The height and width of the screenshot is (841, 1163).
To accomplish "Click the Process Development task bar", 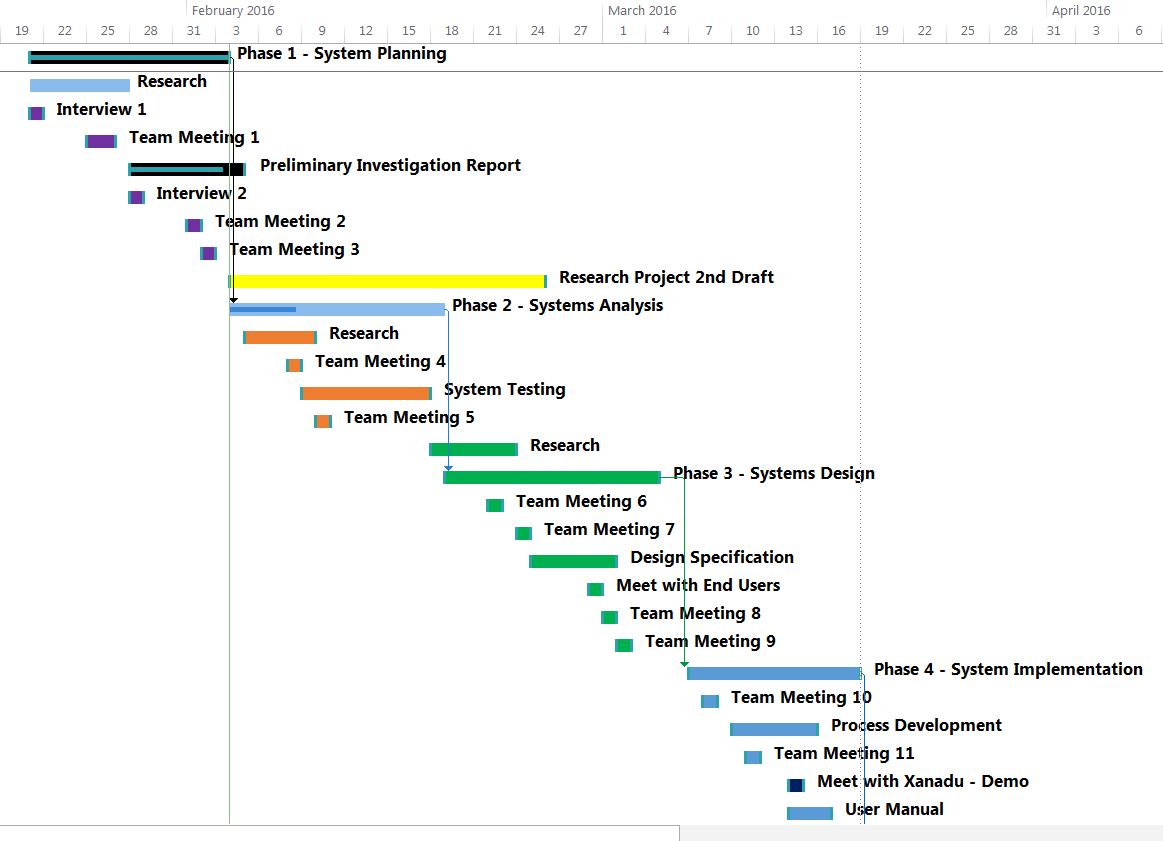I will point(774,729).
